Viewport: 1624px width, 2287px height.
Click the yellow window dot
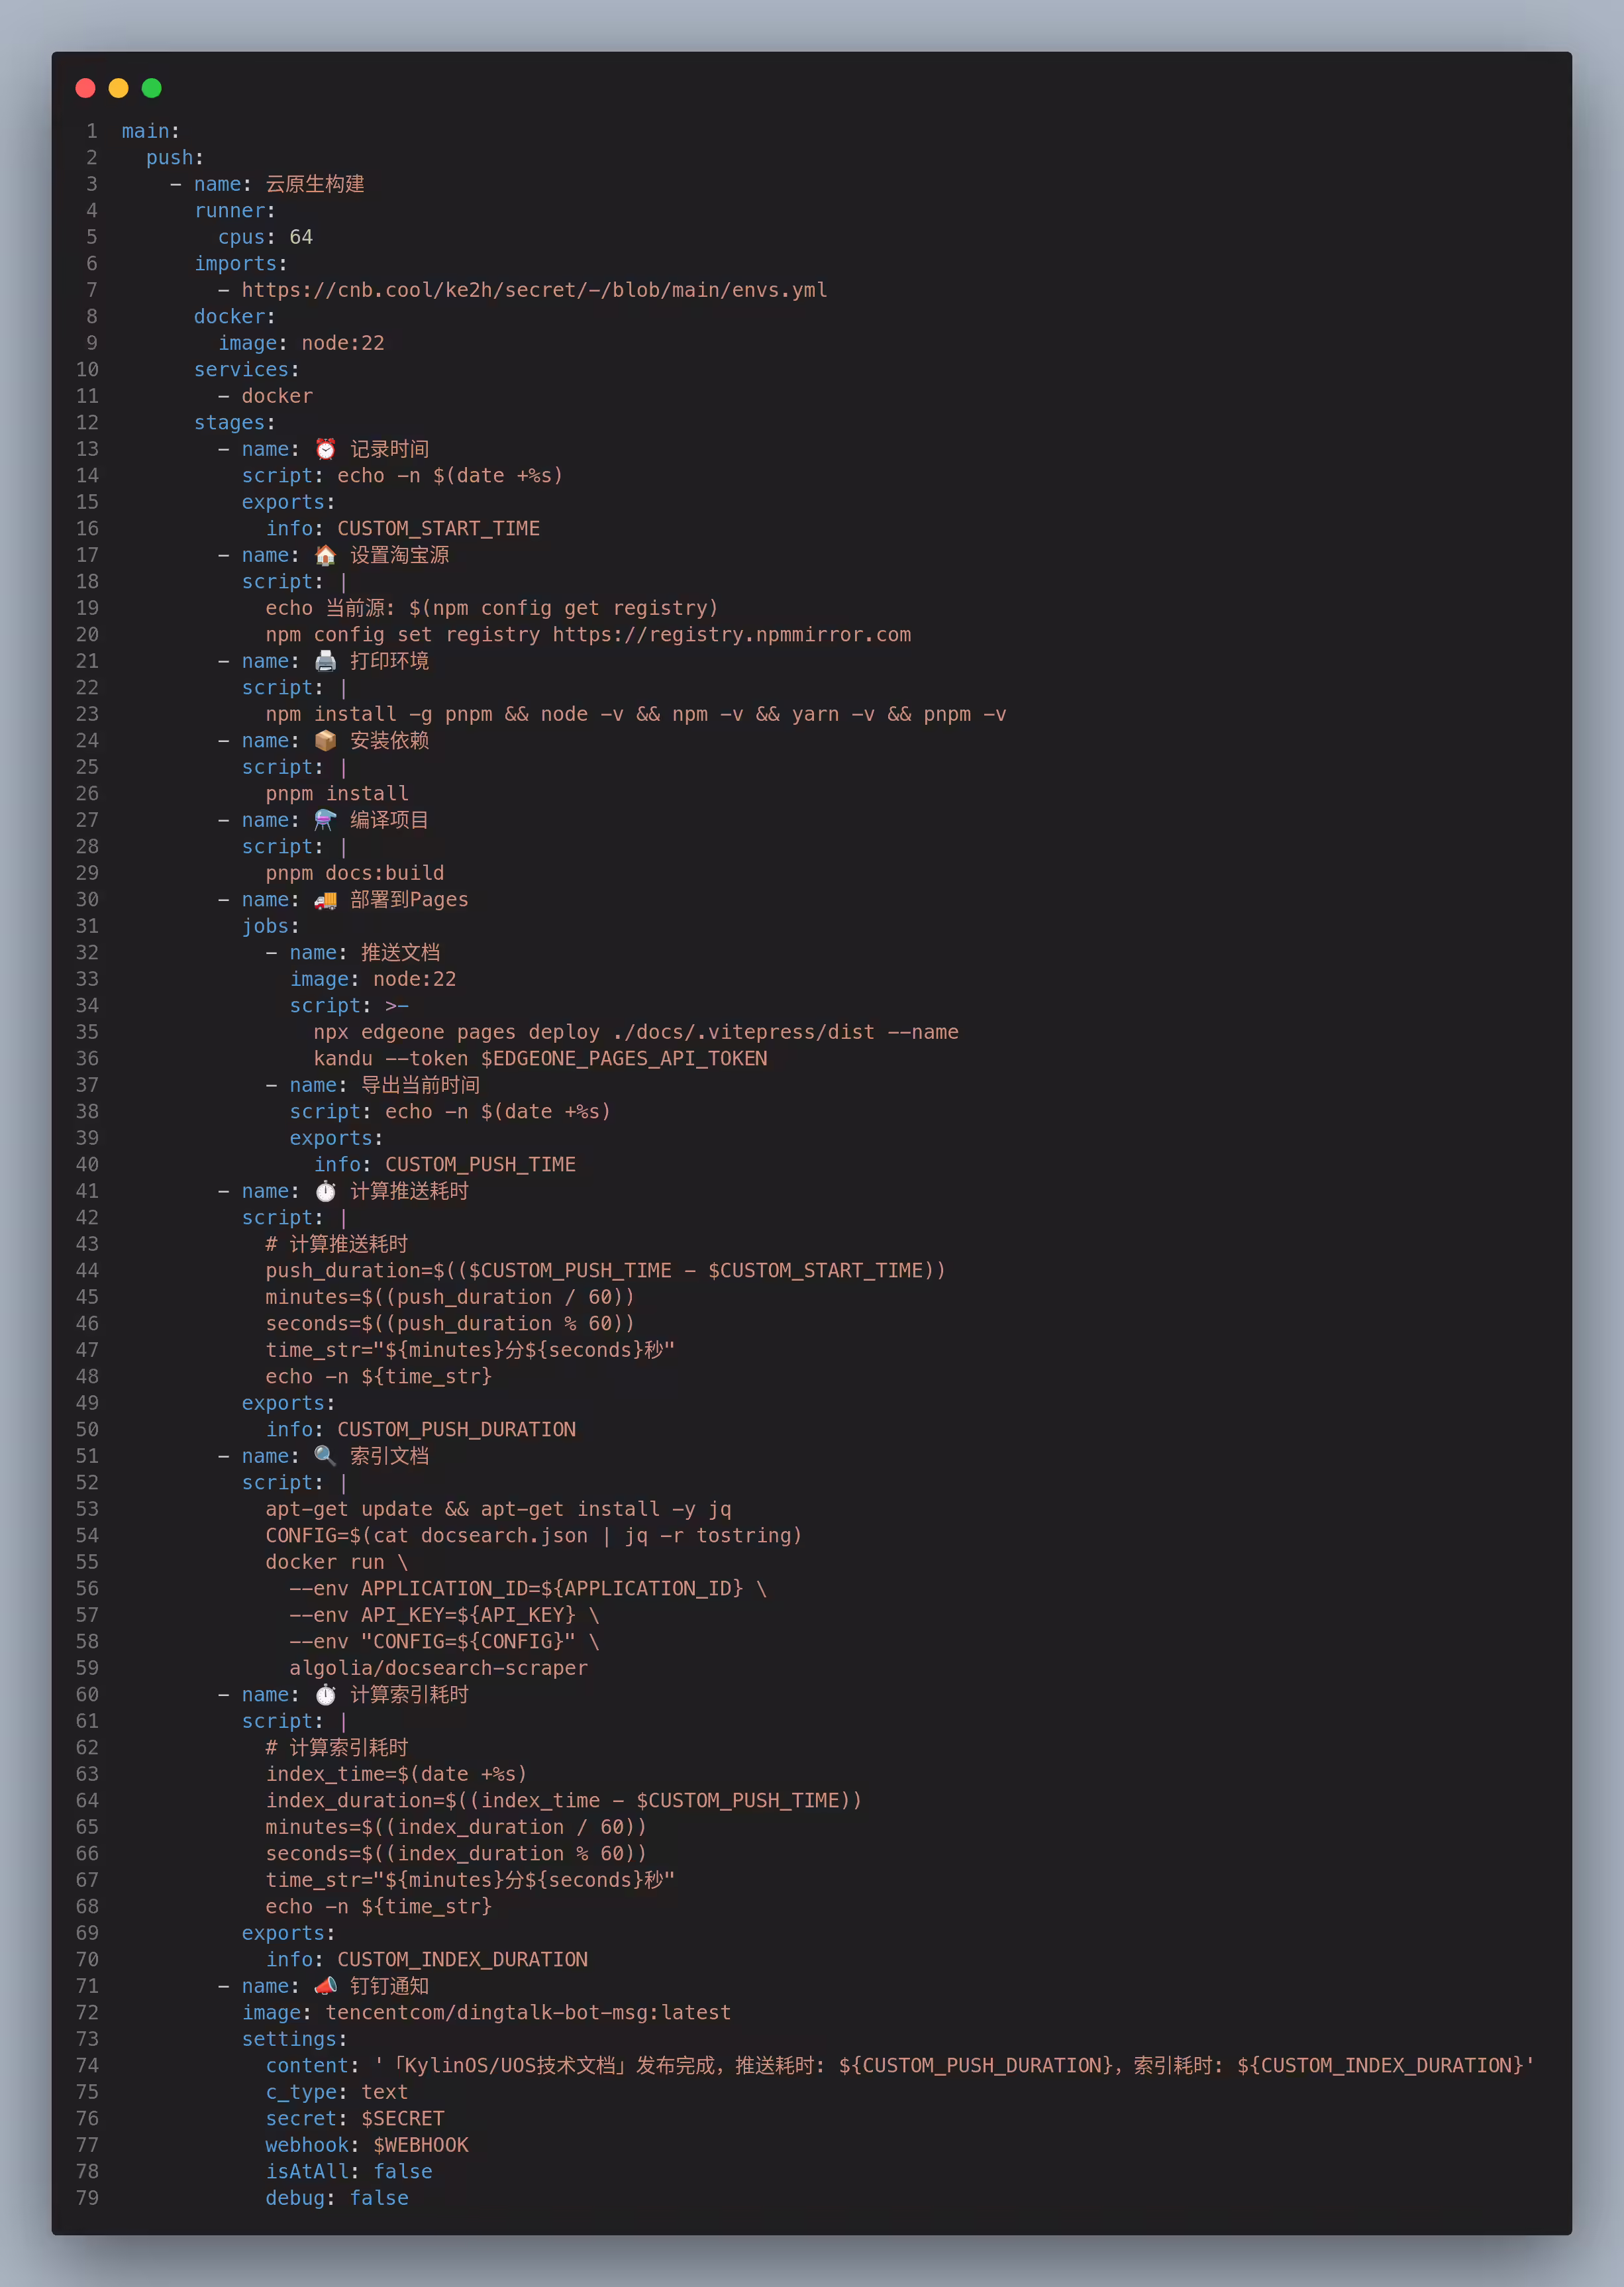[x=118, y=88]
